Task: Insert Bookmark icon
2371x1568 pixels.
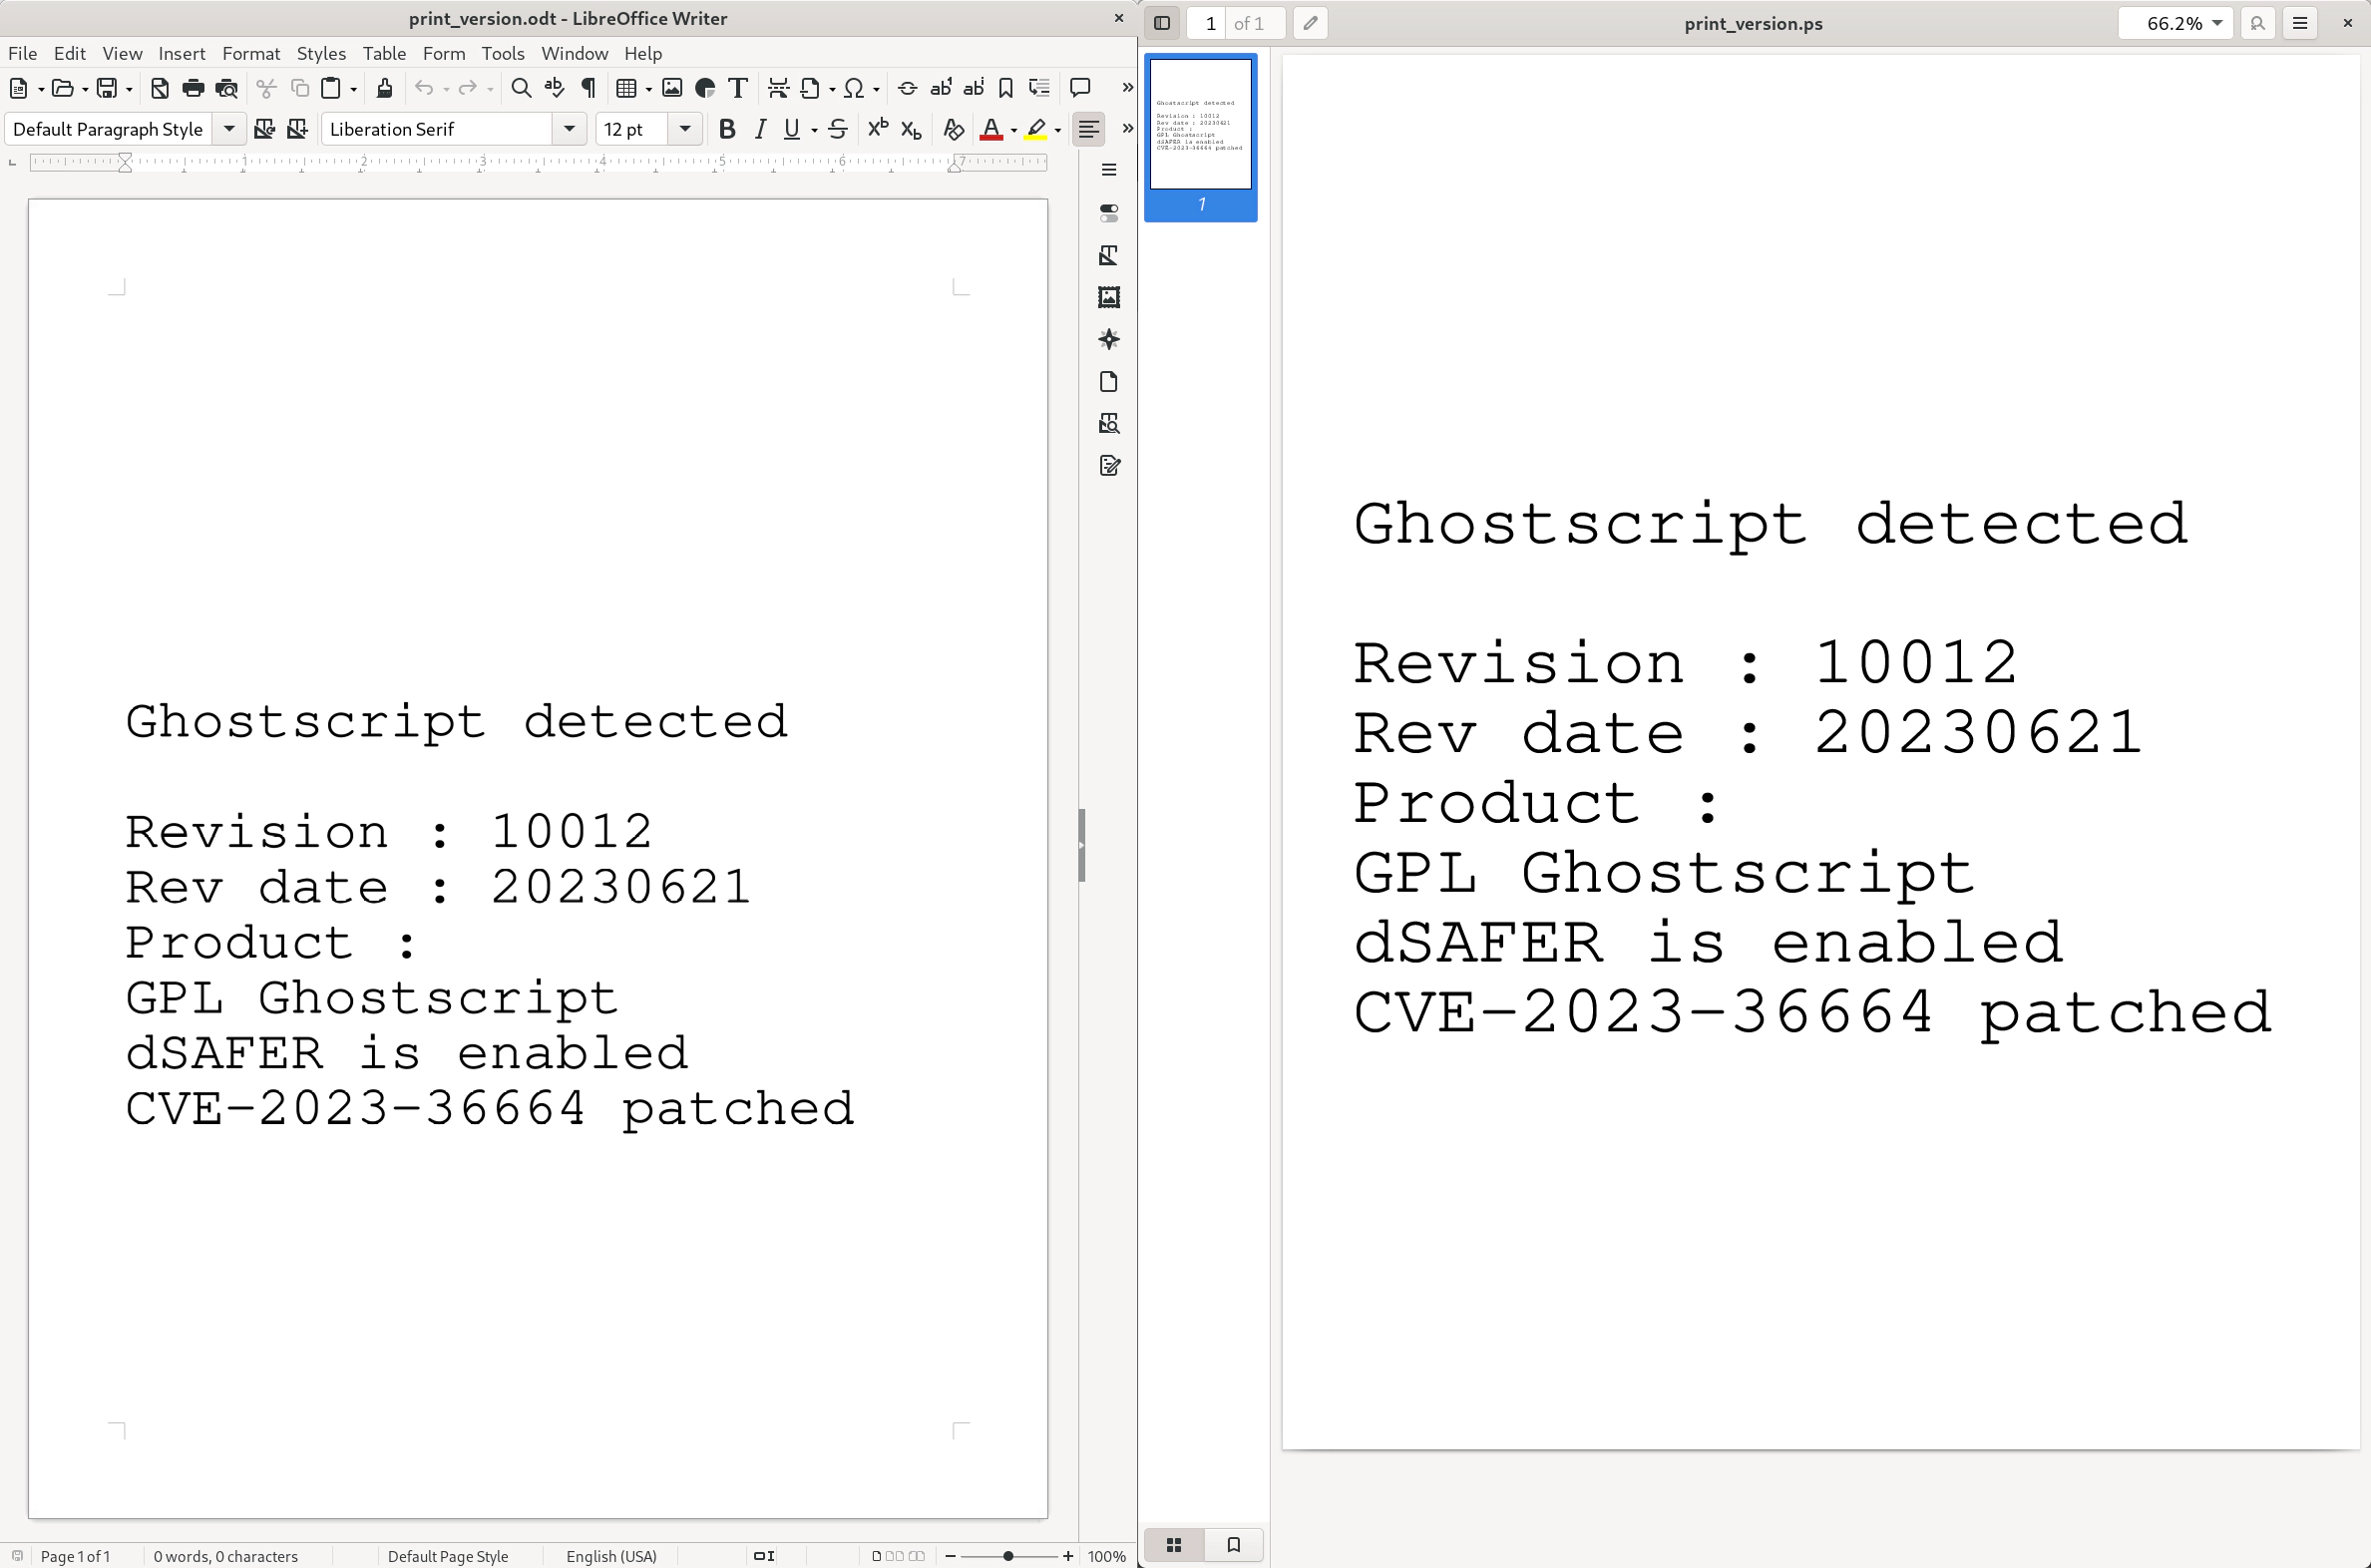Action: (x=1006, y=88)
